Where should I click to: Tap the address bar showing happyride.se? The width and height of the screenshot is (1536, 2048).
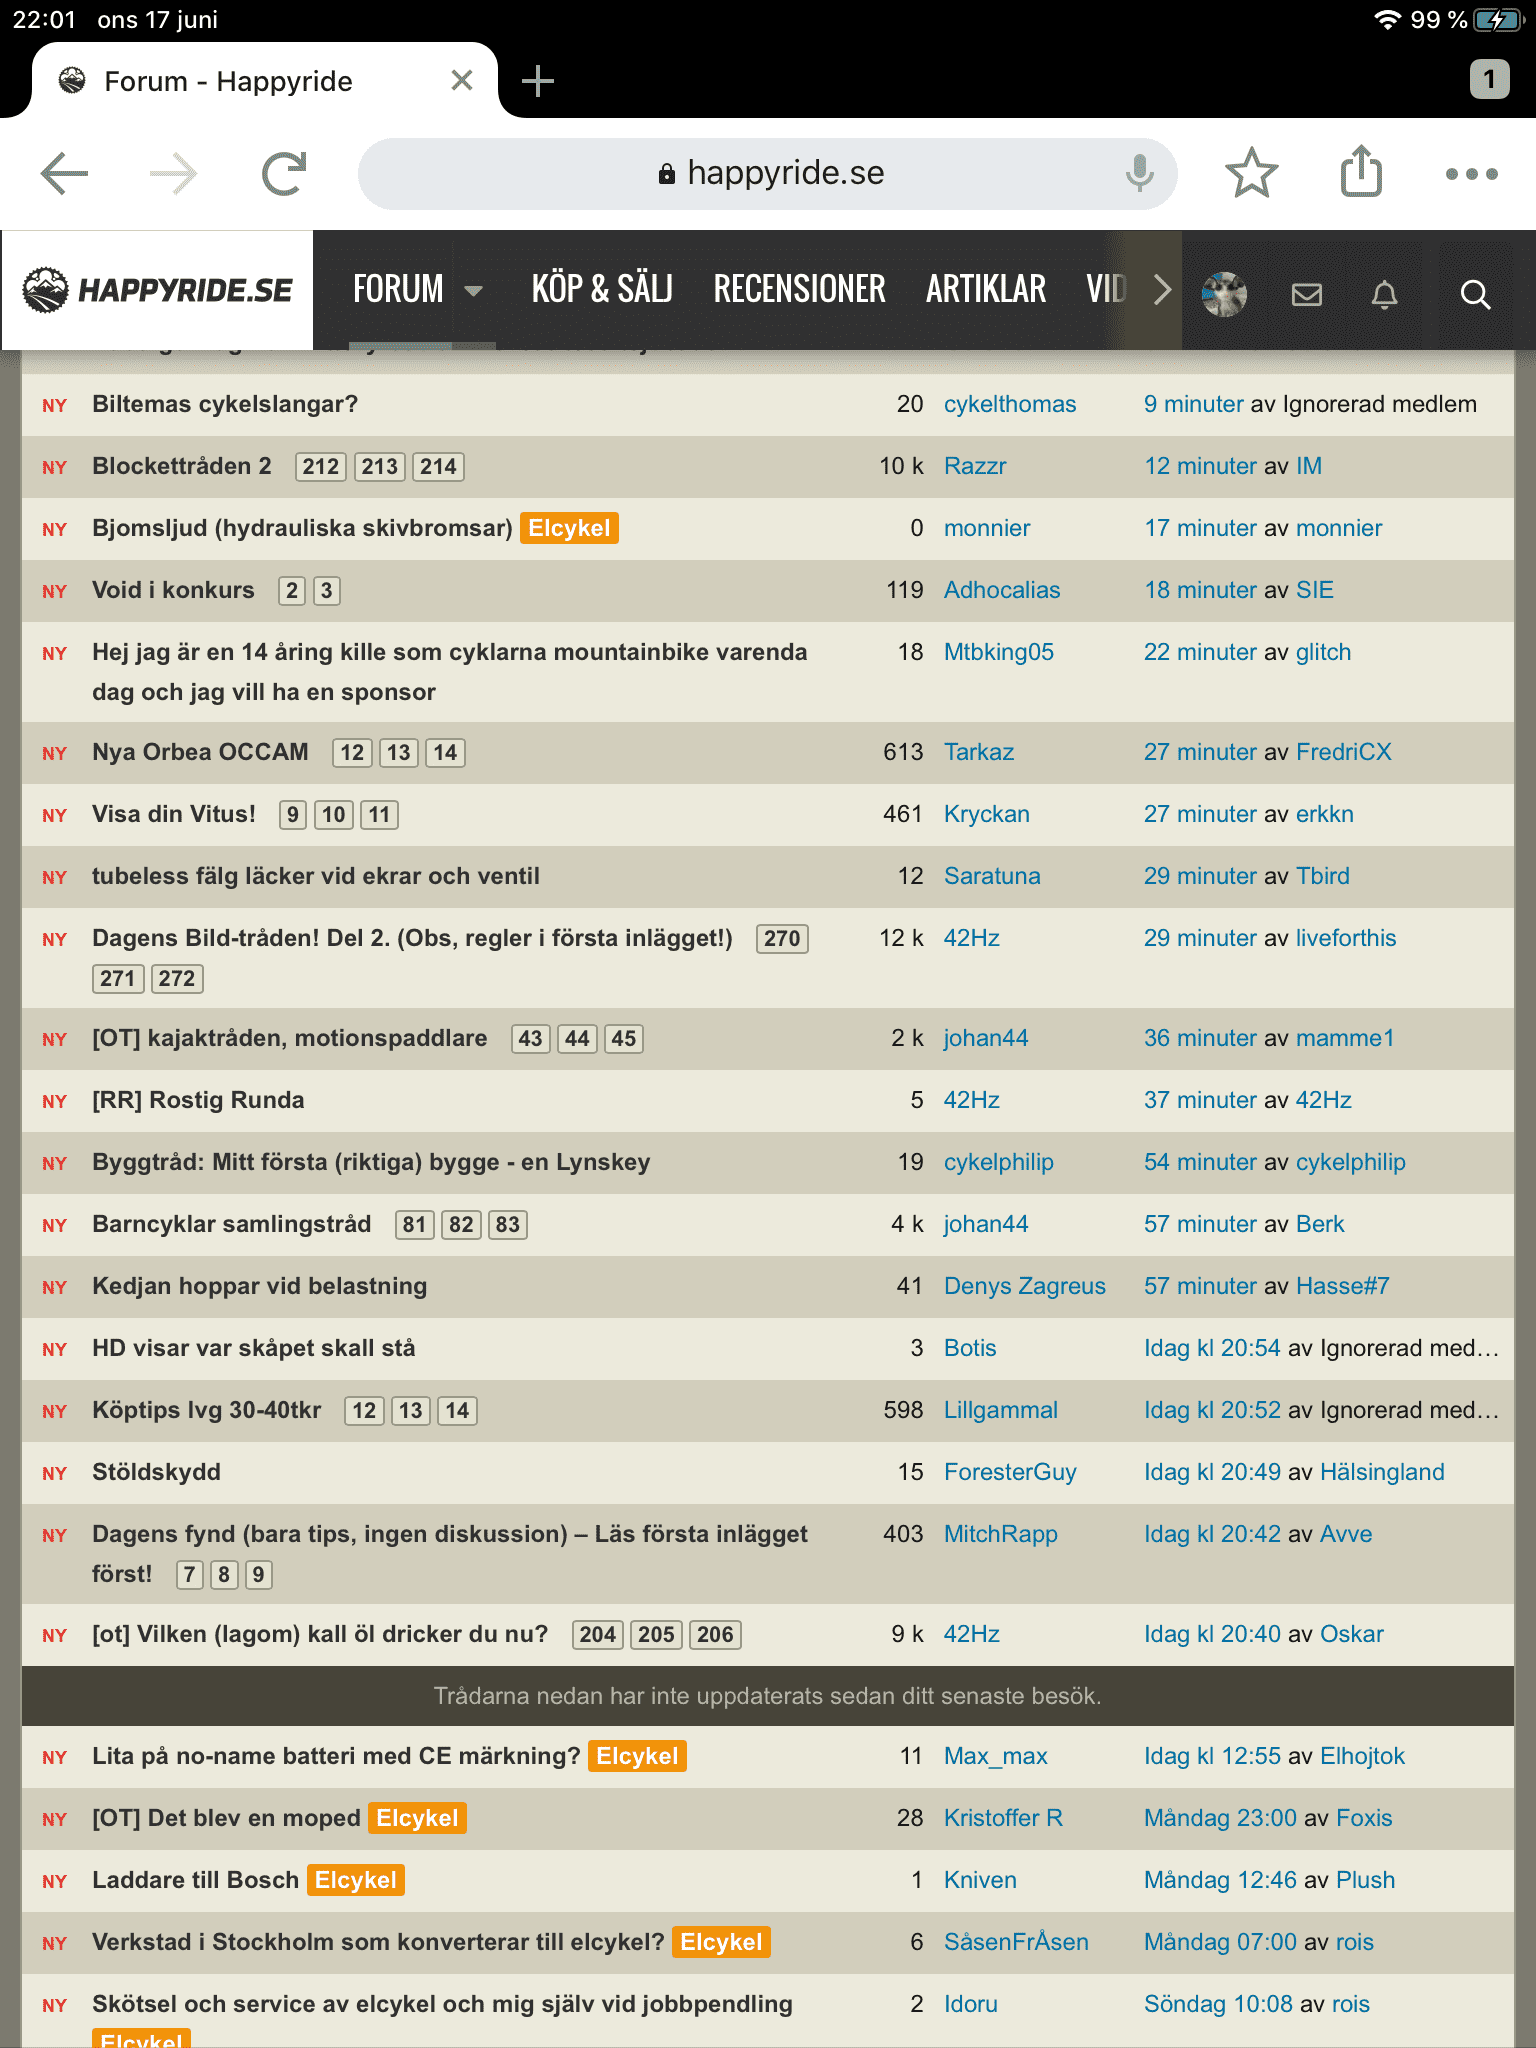[767, 174]
